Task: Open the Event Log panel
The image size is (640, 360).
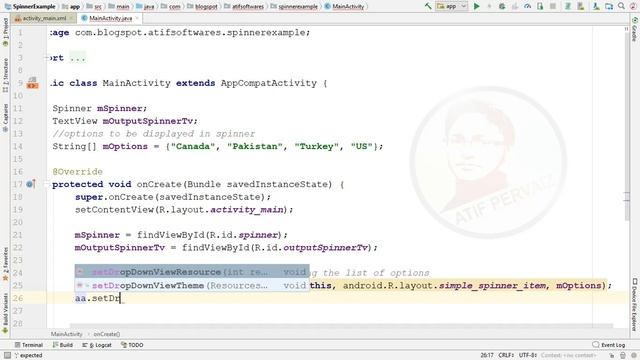Action: tap(609, 345)
